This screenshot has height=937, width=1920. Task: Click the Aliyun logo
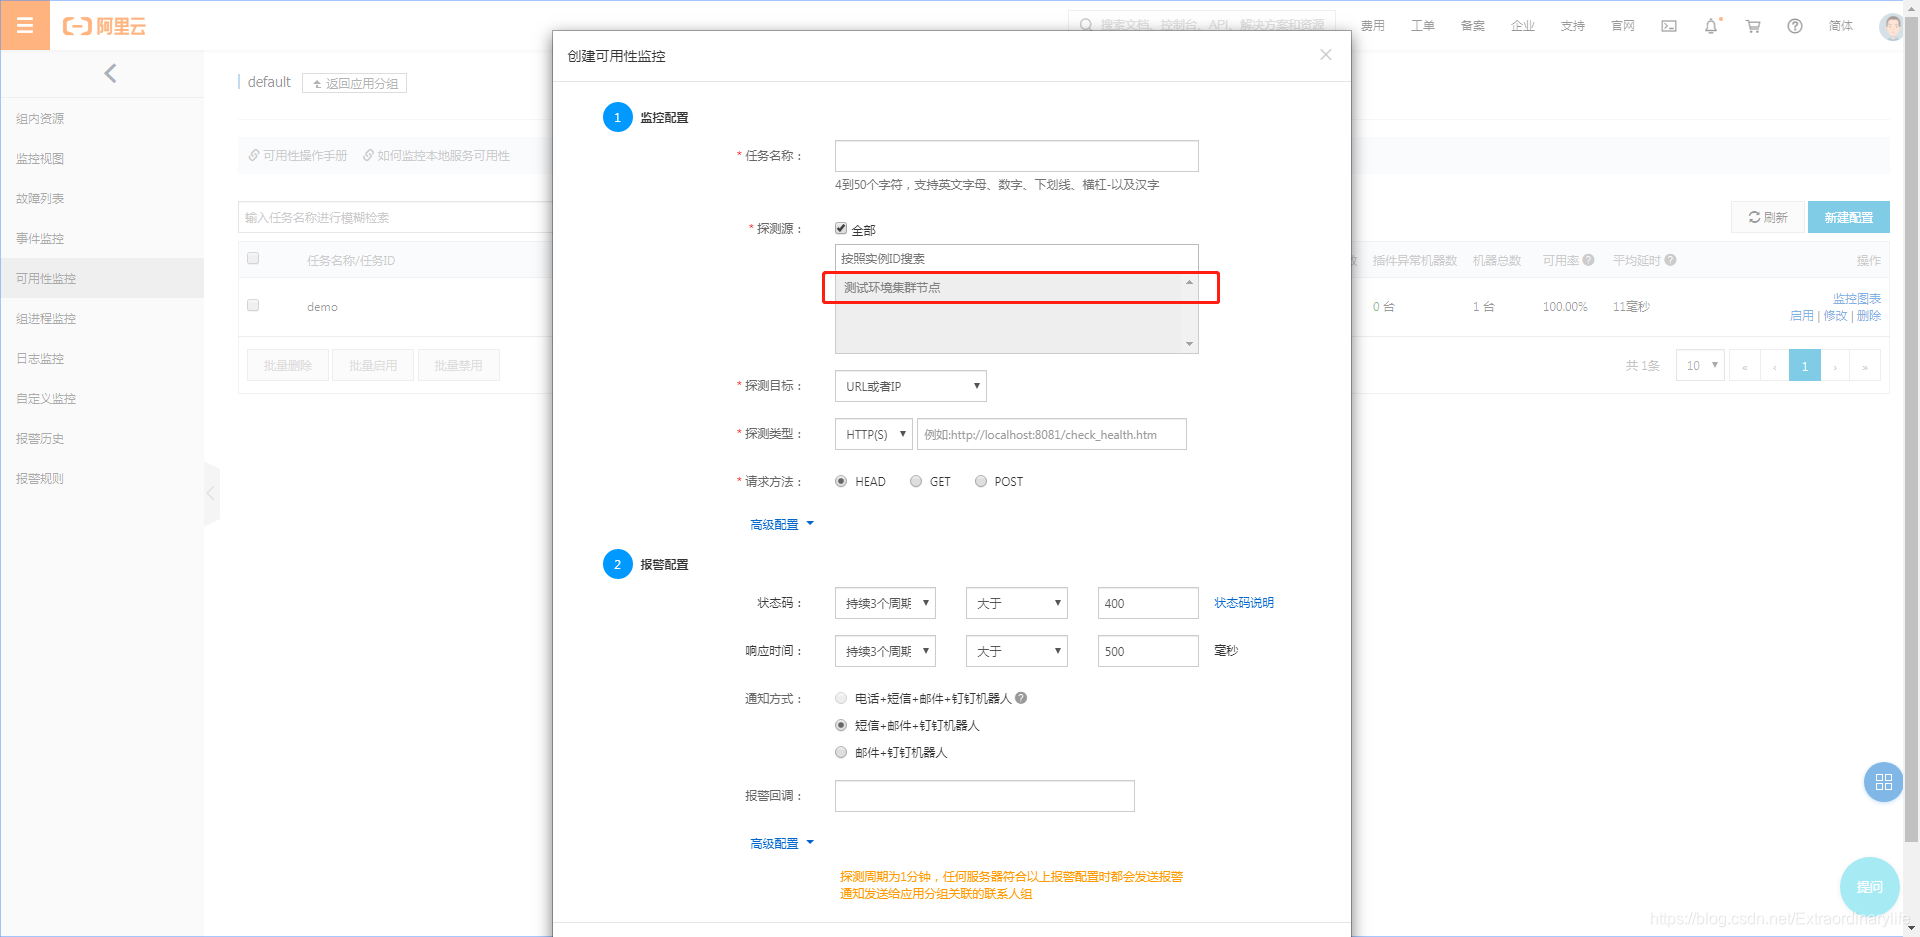(104, 26)
